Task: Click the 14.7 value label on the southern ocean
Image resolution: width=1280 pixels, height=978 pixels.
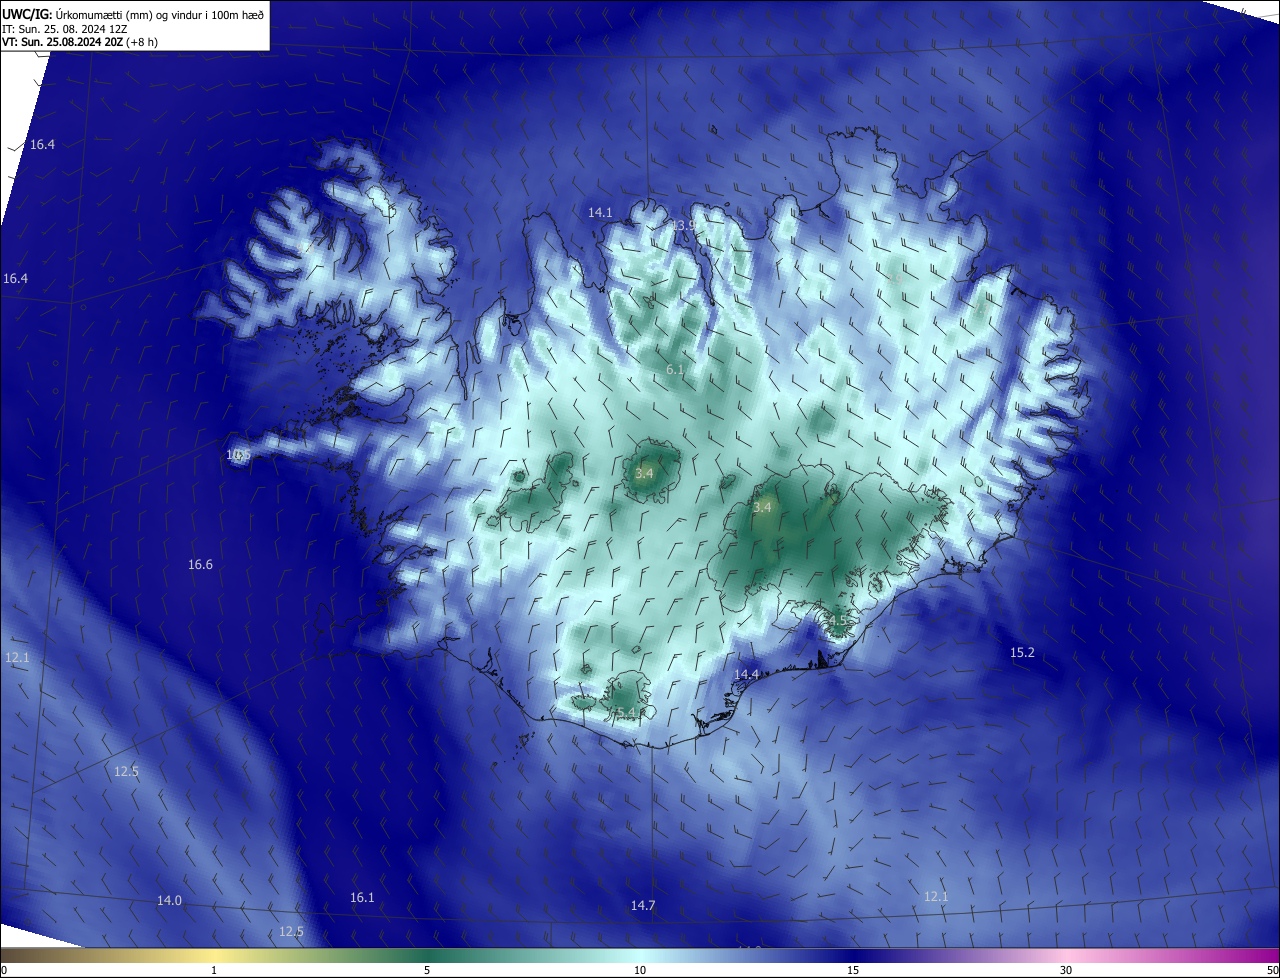Action: (x=643, y=906)
